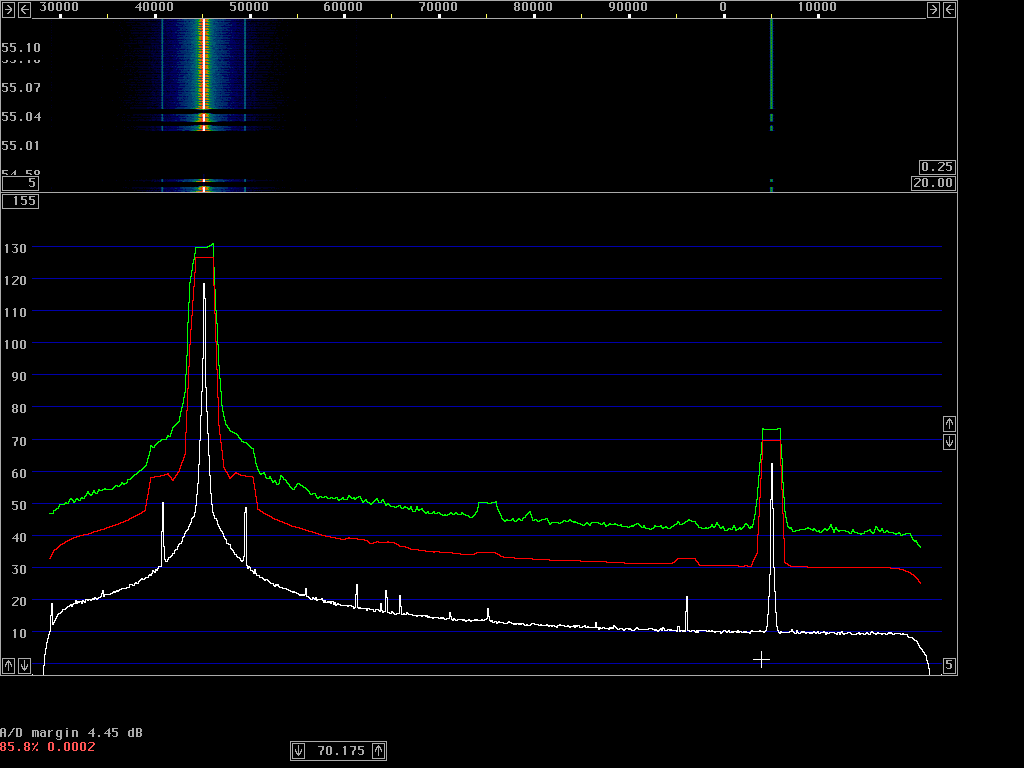
Task: Click the right-arrow box at the frequency scale's left end
Action: (8, 9)
